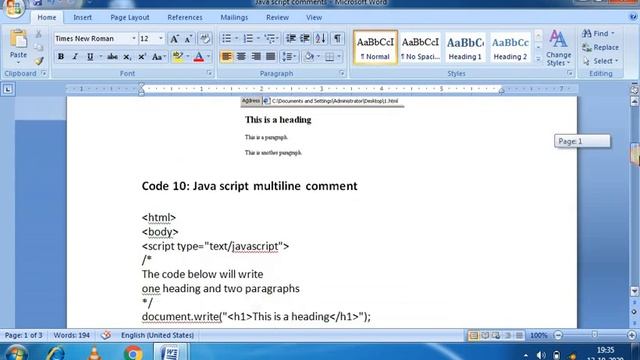Click the tab selector on ruler
Viewport: 640px width, 360px height.
(8, 89)
